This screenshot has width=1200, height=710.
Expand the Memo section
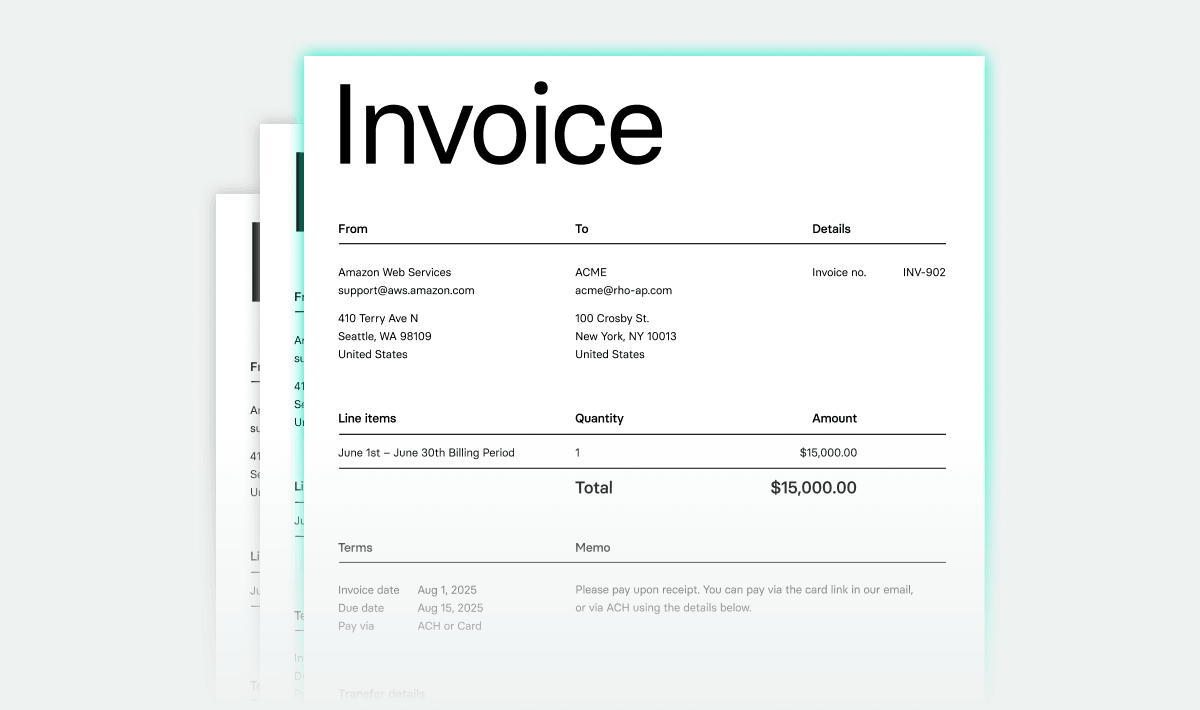click(x=592, y=547)
